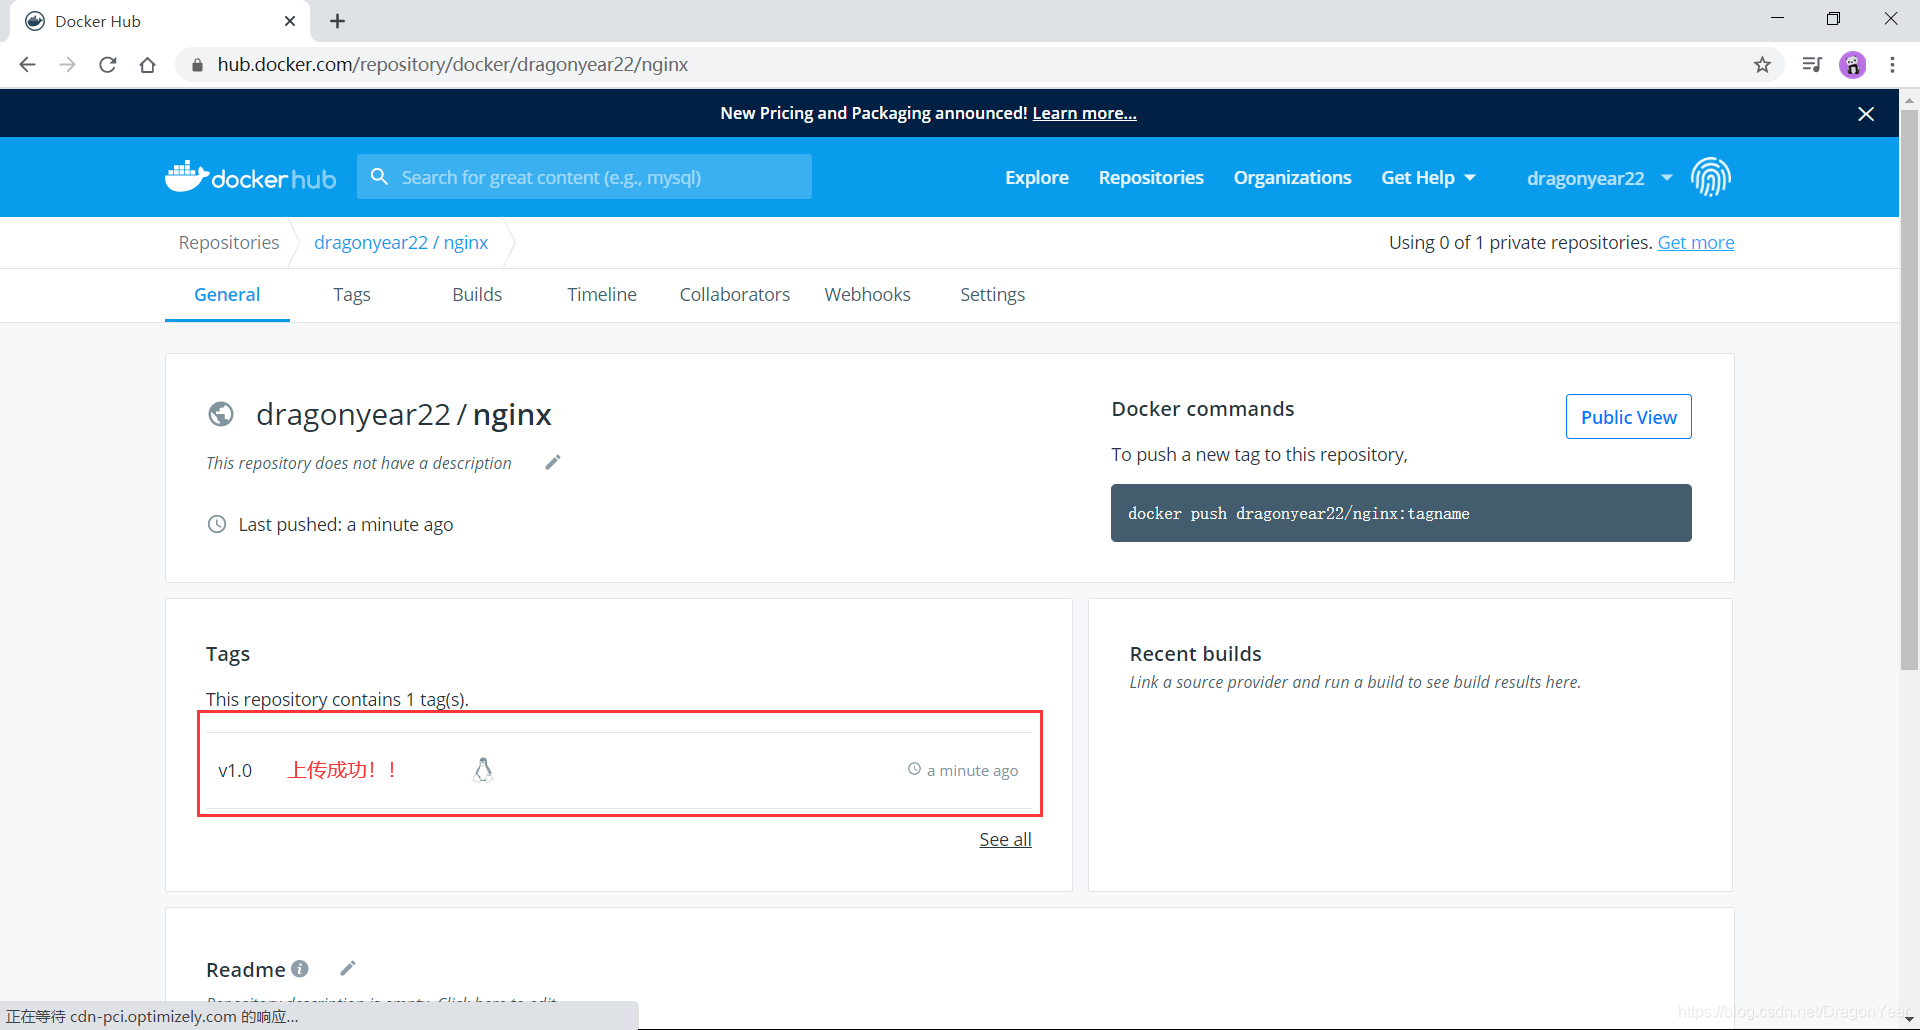Click the v1.0 tag name
The height and width of the screenshot is (1030, 1920).
[x=235, y=771]
